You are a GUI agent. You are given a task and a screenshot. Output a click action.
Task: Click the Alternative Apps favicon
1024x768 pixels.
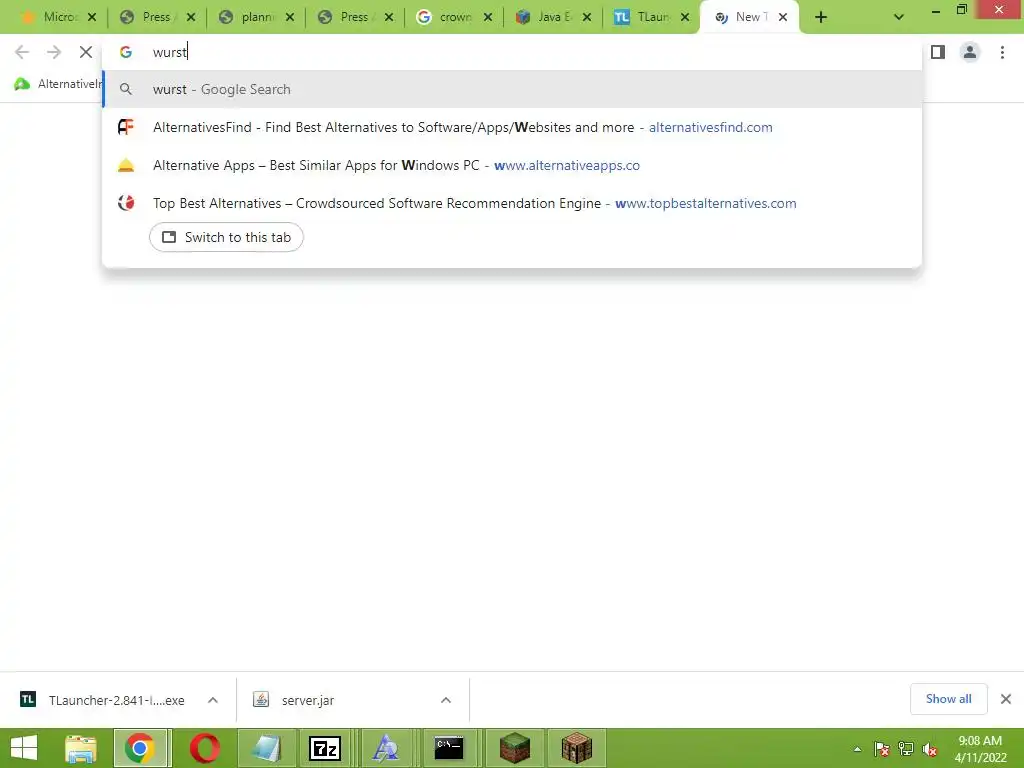tap(126, 165)
